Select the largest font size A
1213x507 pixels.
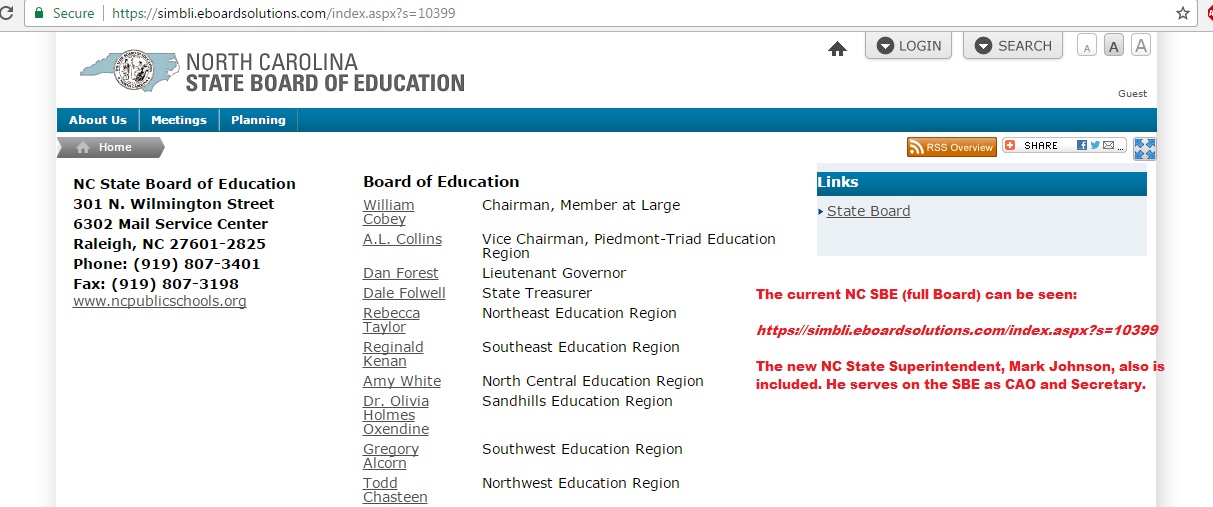tap(1140, 45)
